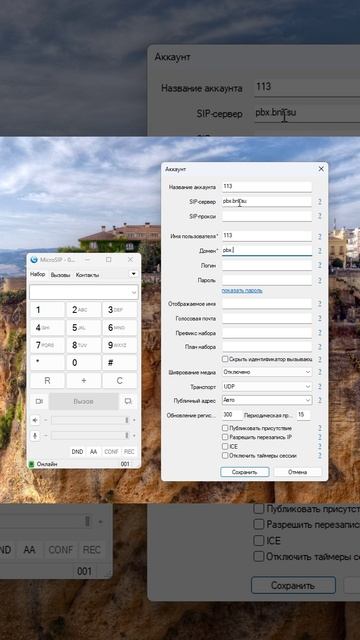Click the Периодическая field showing 15

(x=303, y=415)
